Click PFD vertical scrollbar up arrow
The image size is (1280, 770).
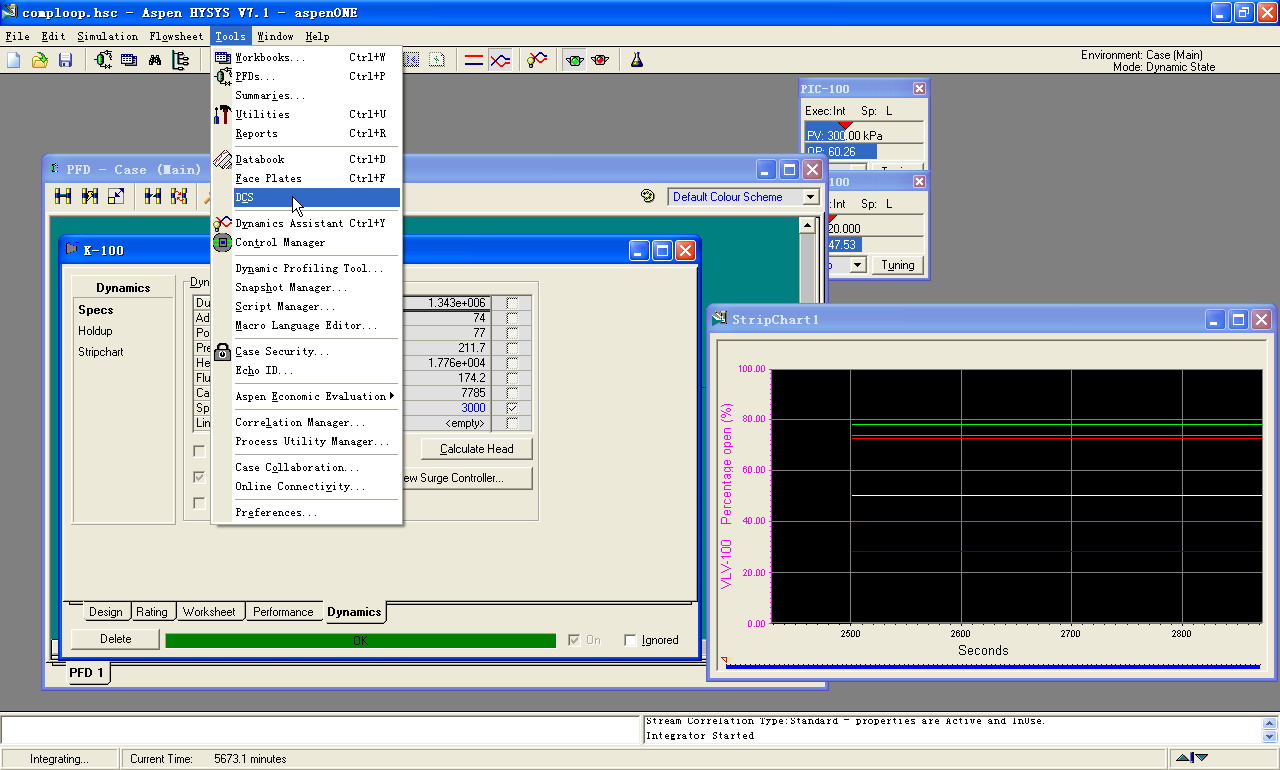click(808, 226)
